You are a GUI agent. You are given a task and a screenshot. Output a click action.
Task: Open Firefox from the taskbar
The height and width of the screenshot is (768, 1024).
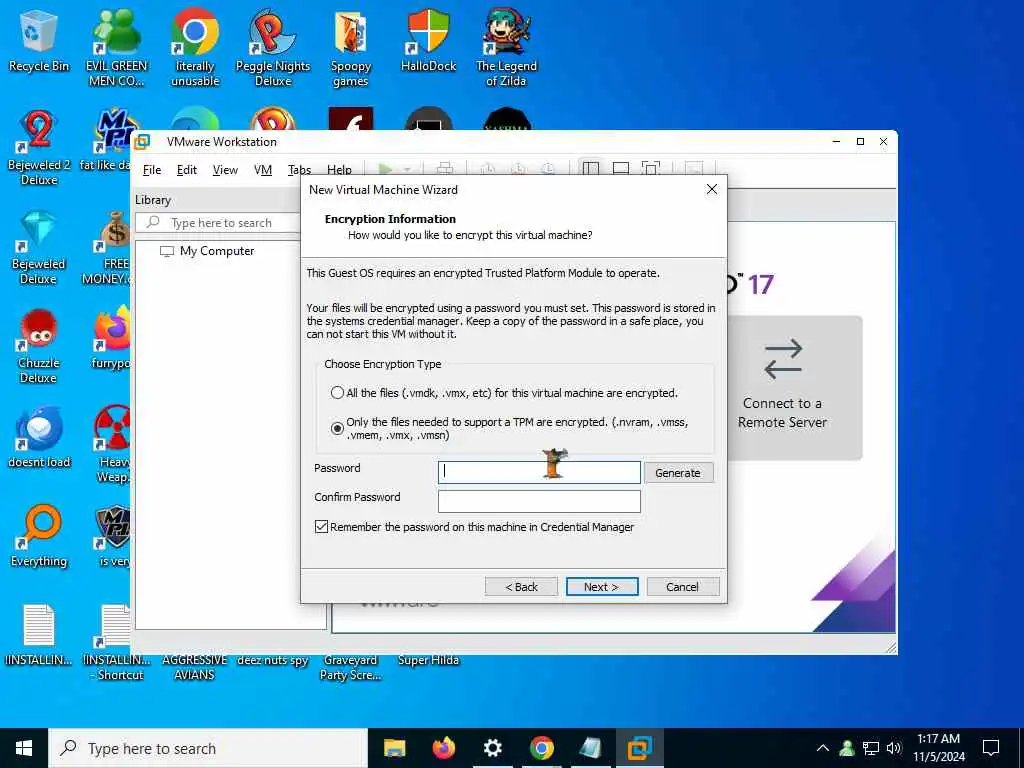pos(443,748)
